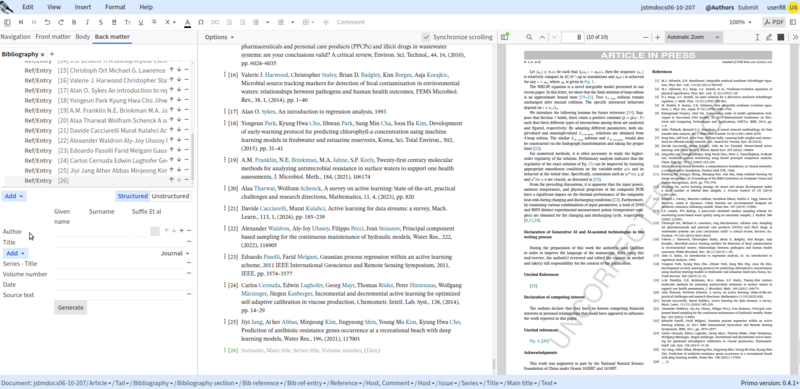Screen dimensions: 800x389
Task: Click the PDF black color swatch tool
Action: [x=781, y=37]
